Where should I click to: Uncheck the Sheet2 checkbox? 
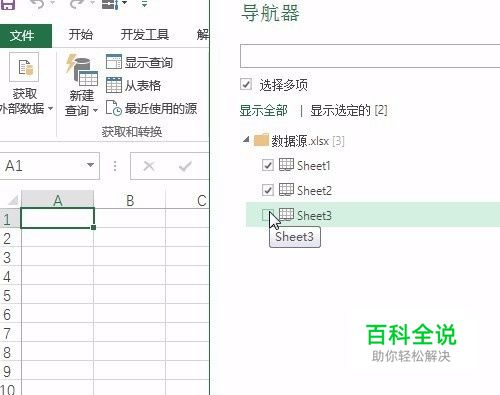point(268,190)
